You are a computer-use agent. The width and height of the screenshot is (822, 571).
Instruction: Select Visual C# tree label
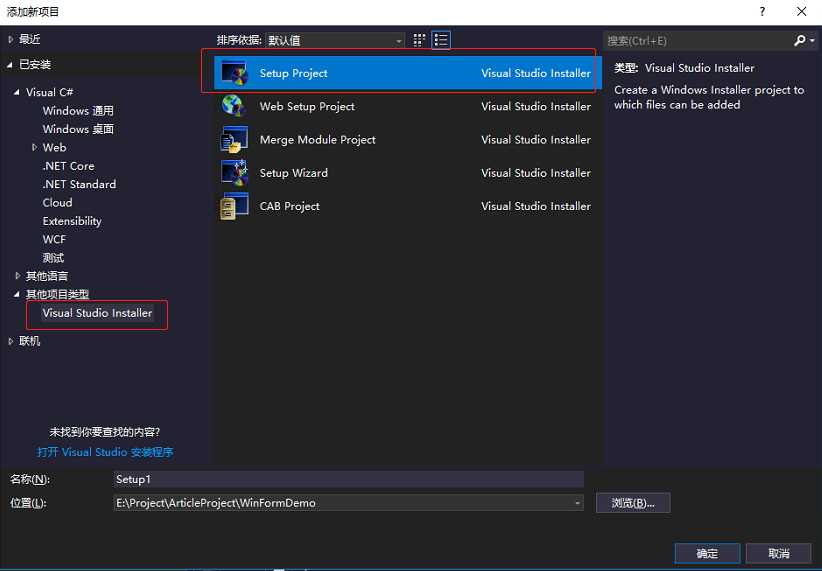50,92
